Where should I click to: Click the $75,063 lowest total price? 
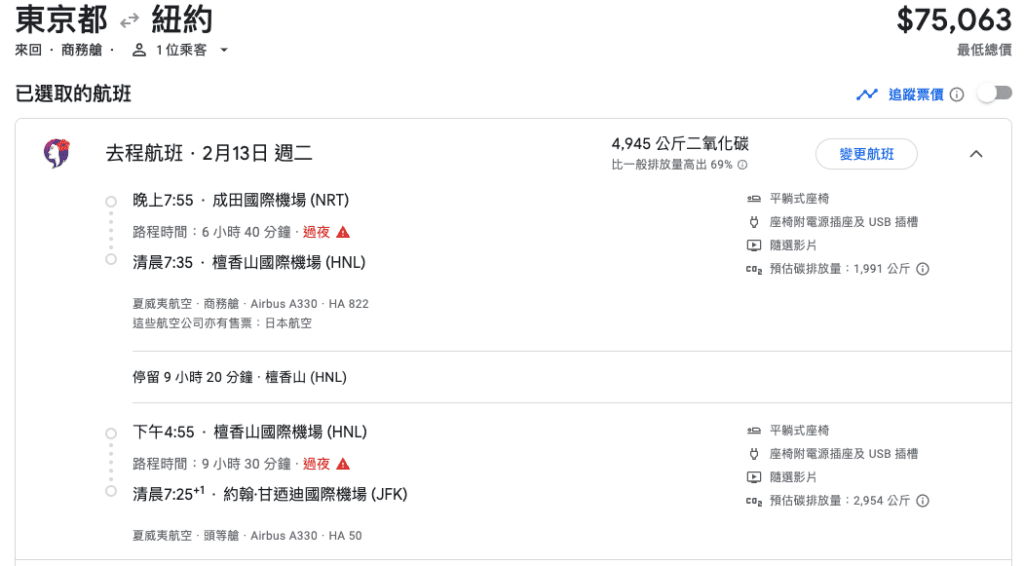click(x=954, y=20)
